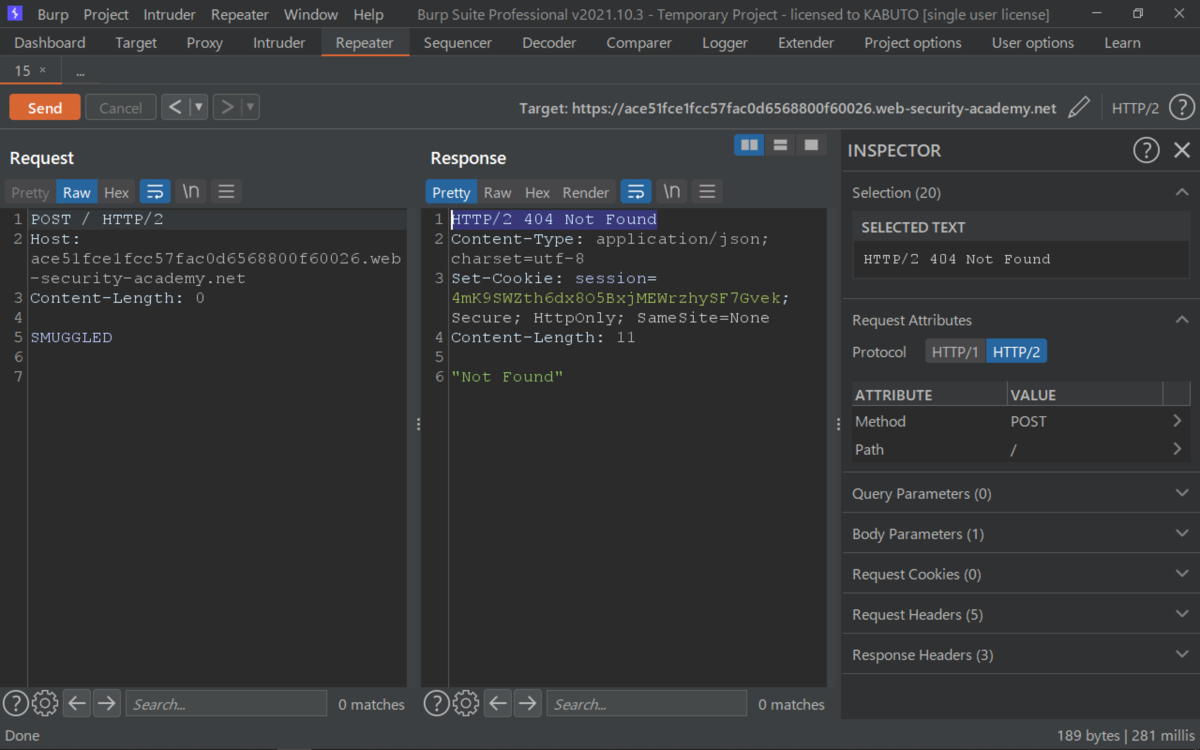The height and width of the screenshot is (750, 1200).
Task: Set the Inspector protocol to HTTP/1
Action: tap(955, 352)
